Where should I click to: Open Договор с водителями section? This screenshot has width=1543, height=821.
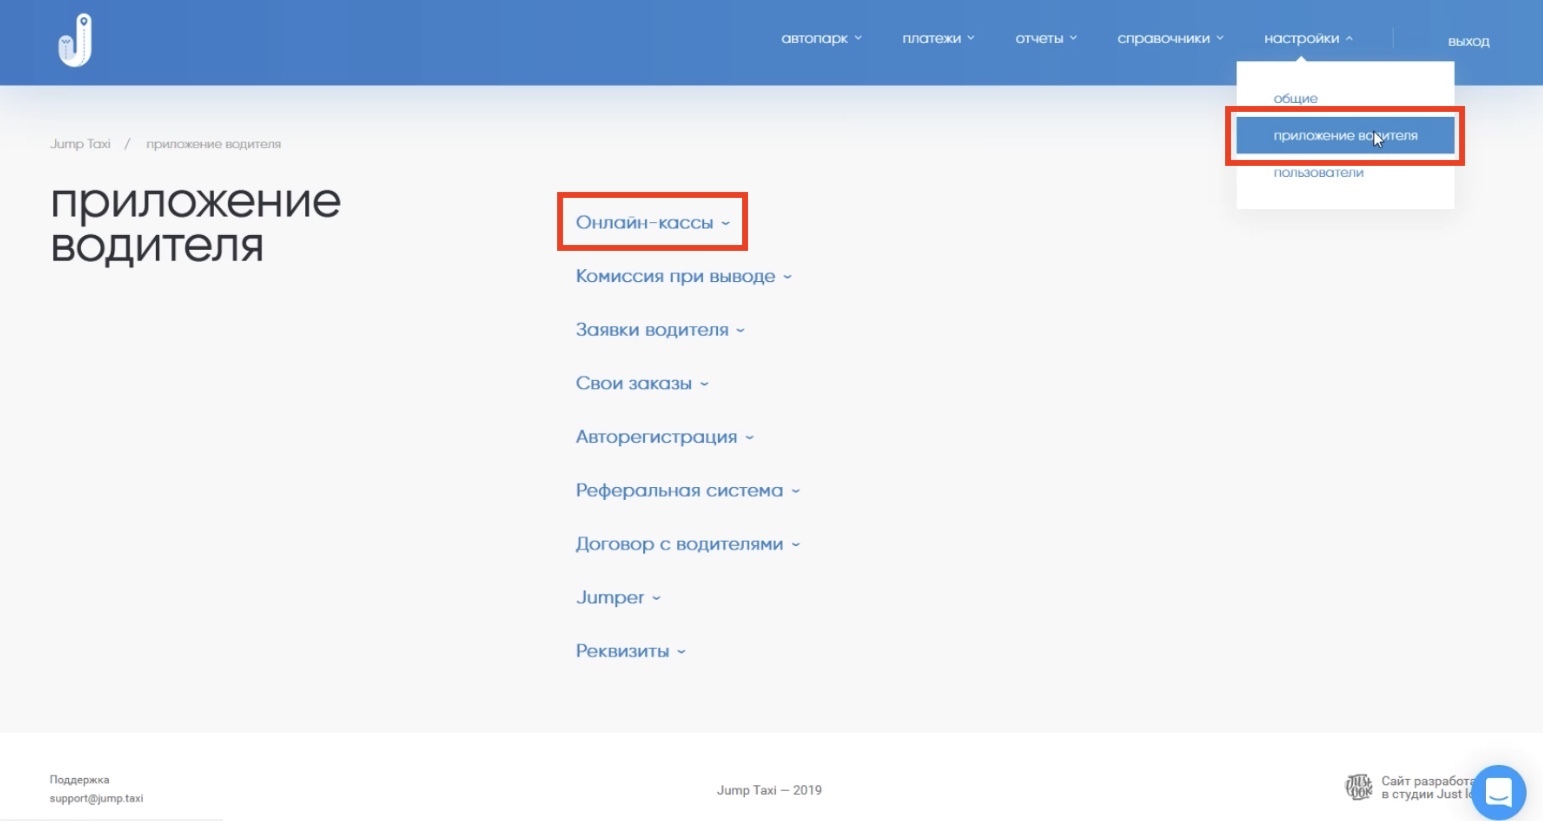[687, 544]
